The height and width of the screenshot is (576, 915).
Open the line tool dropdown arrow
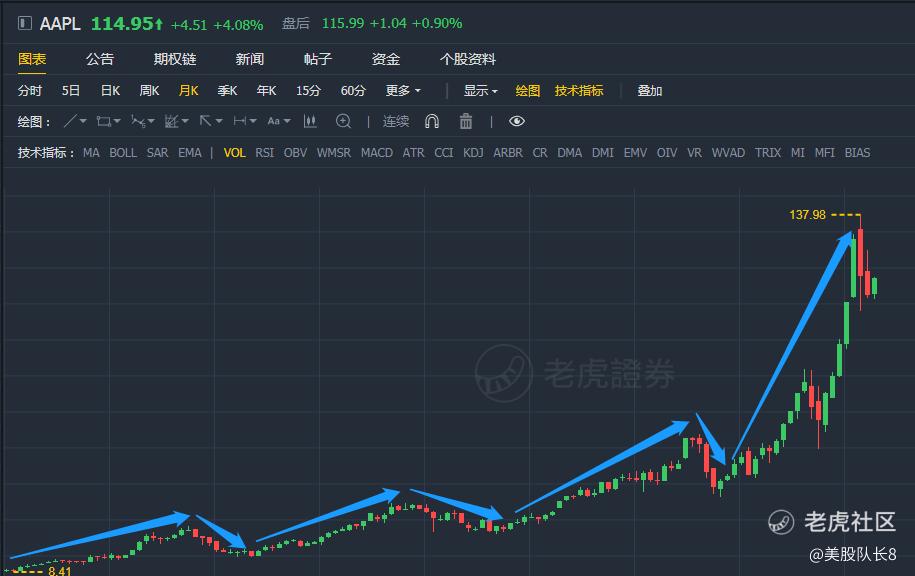click(x=83, y=121)
